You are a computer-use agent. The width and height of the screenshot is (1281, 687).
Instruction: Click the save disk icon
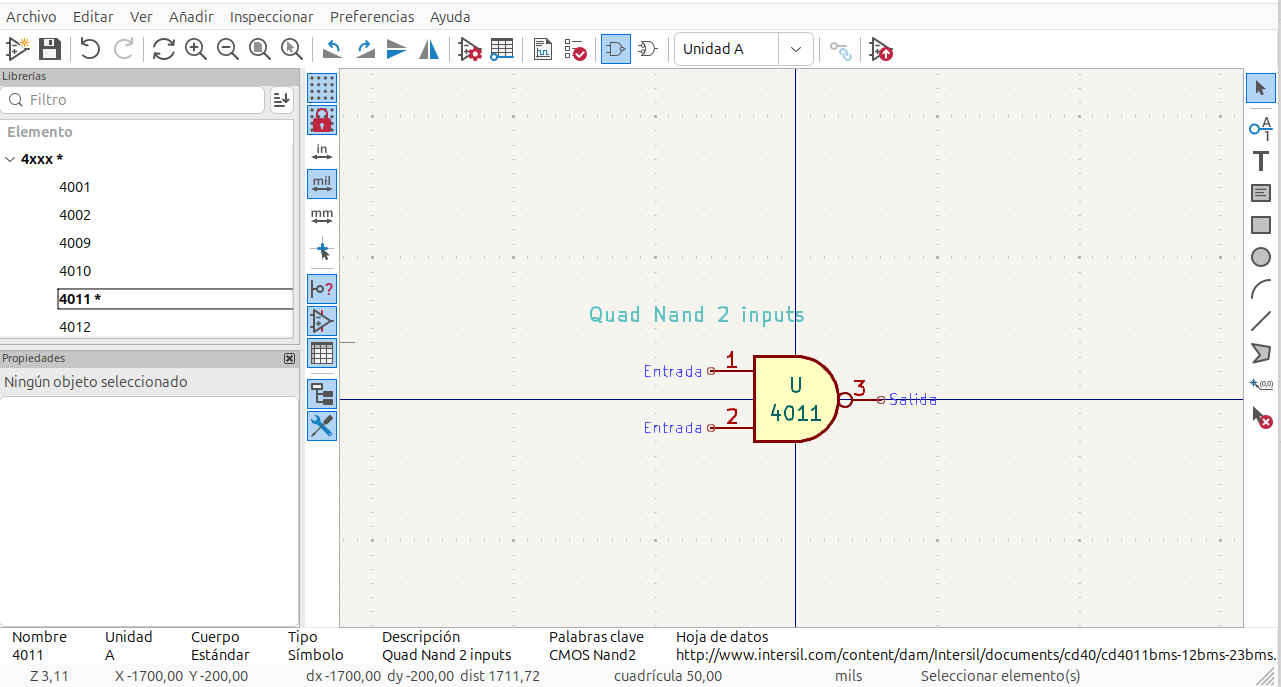pyautogui.click(x=50, y=49)
